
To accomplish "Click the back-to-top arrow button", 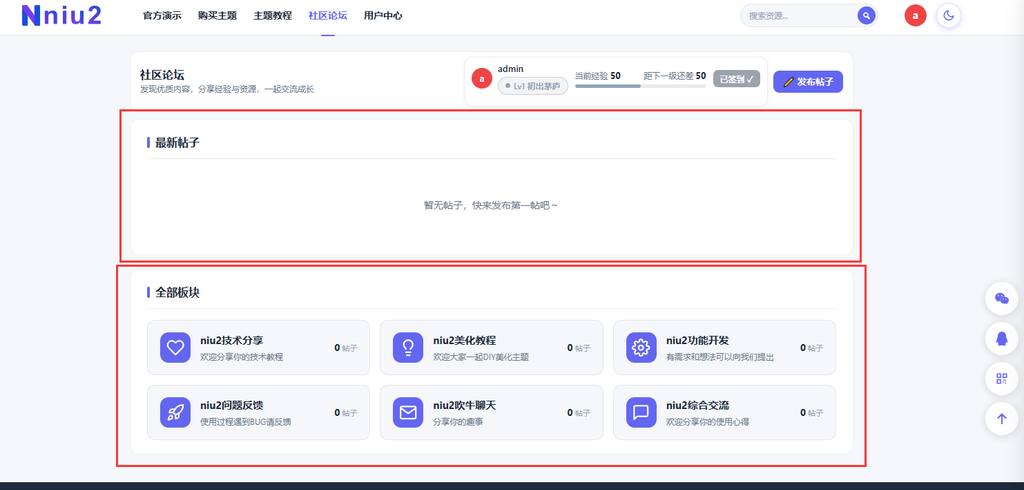I will (x=1002, y=419).
